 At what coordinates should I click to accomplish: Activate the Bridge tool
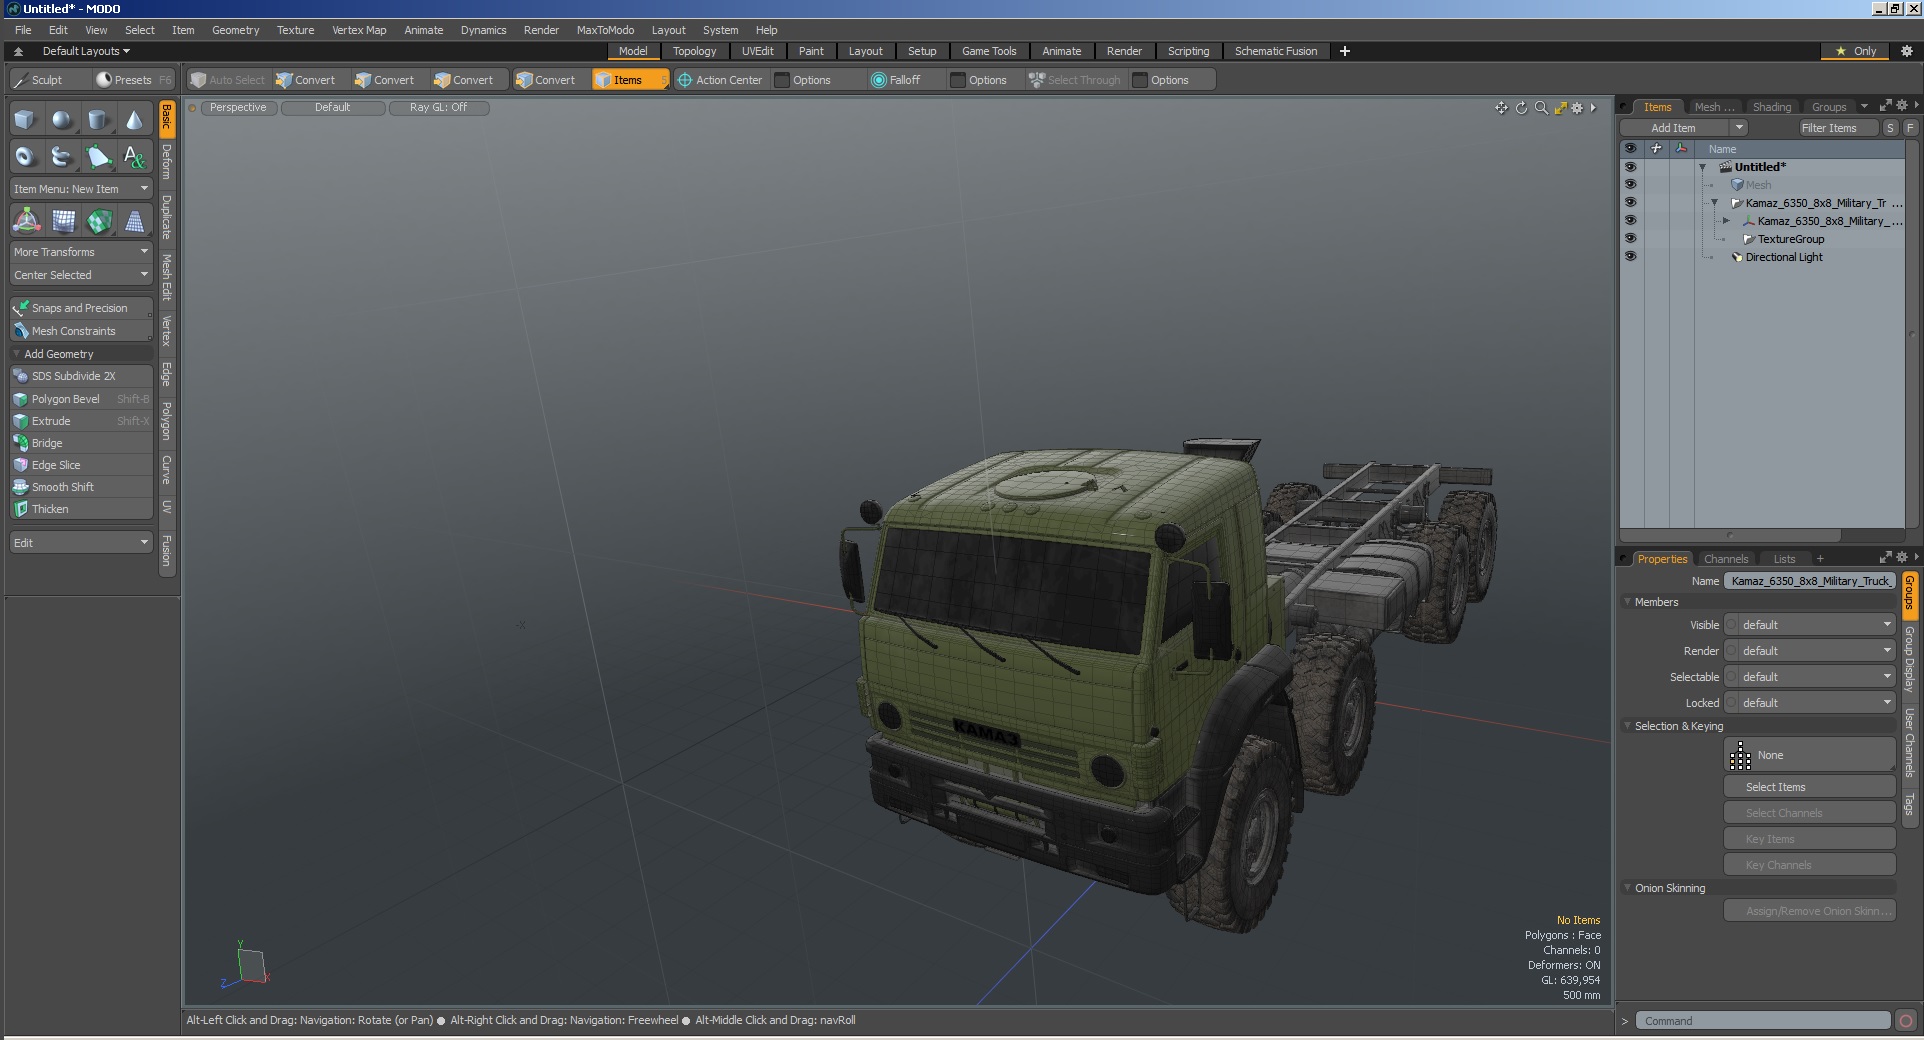pos(81,443)
